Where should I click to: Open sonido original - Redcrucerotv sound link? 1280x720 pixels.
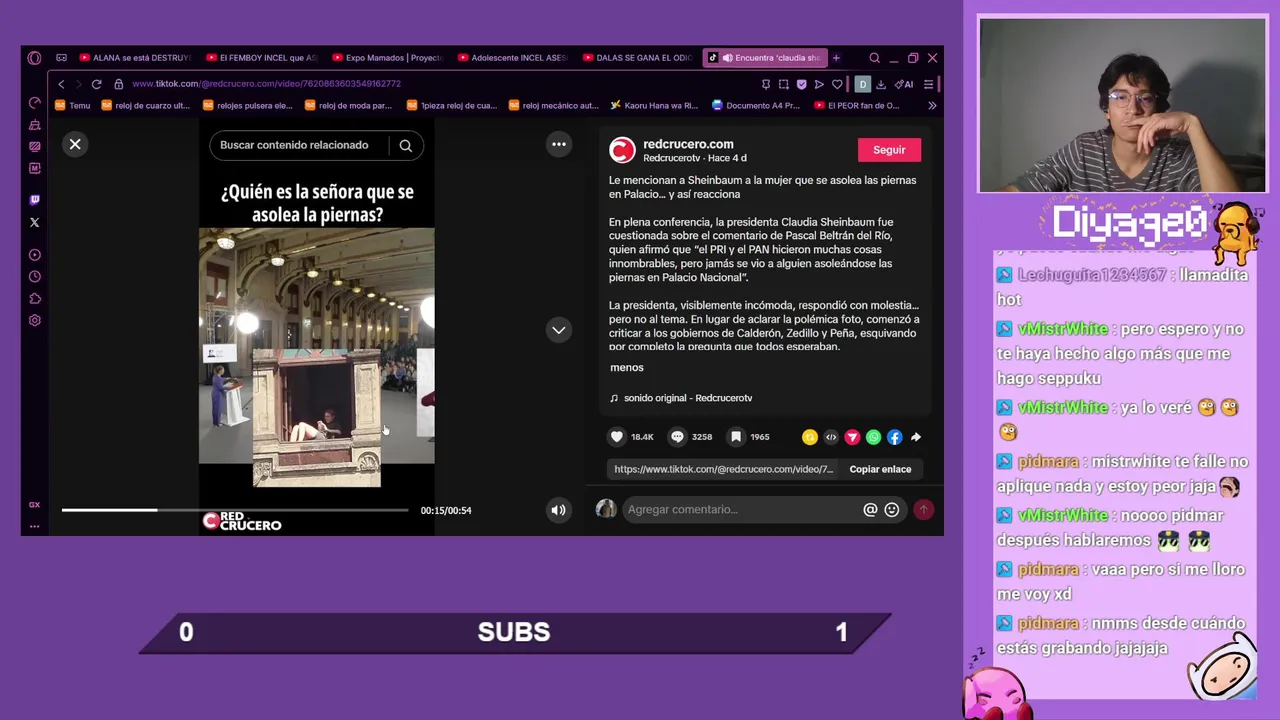681,398
